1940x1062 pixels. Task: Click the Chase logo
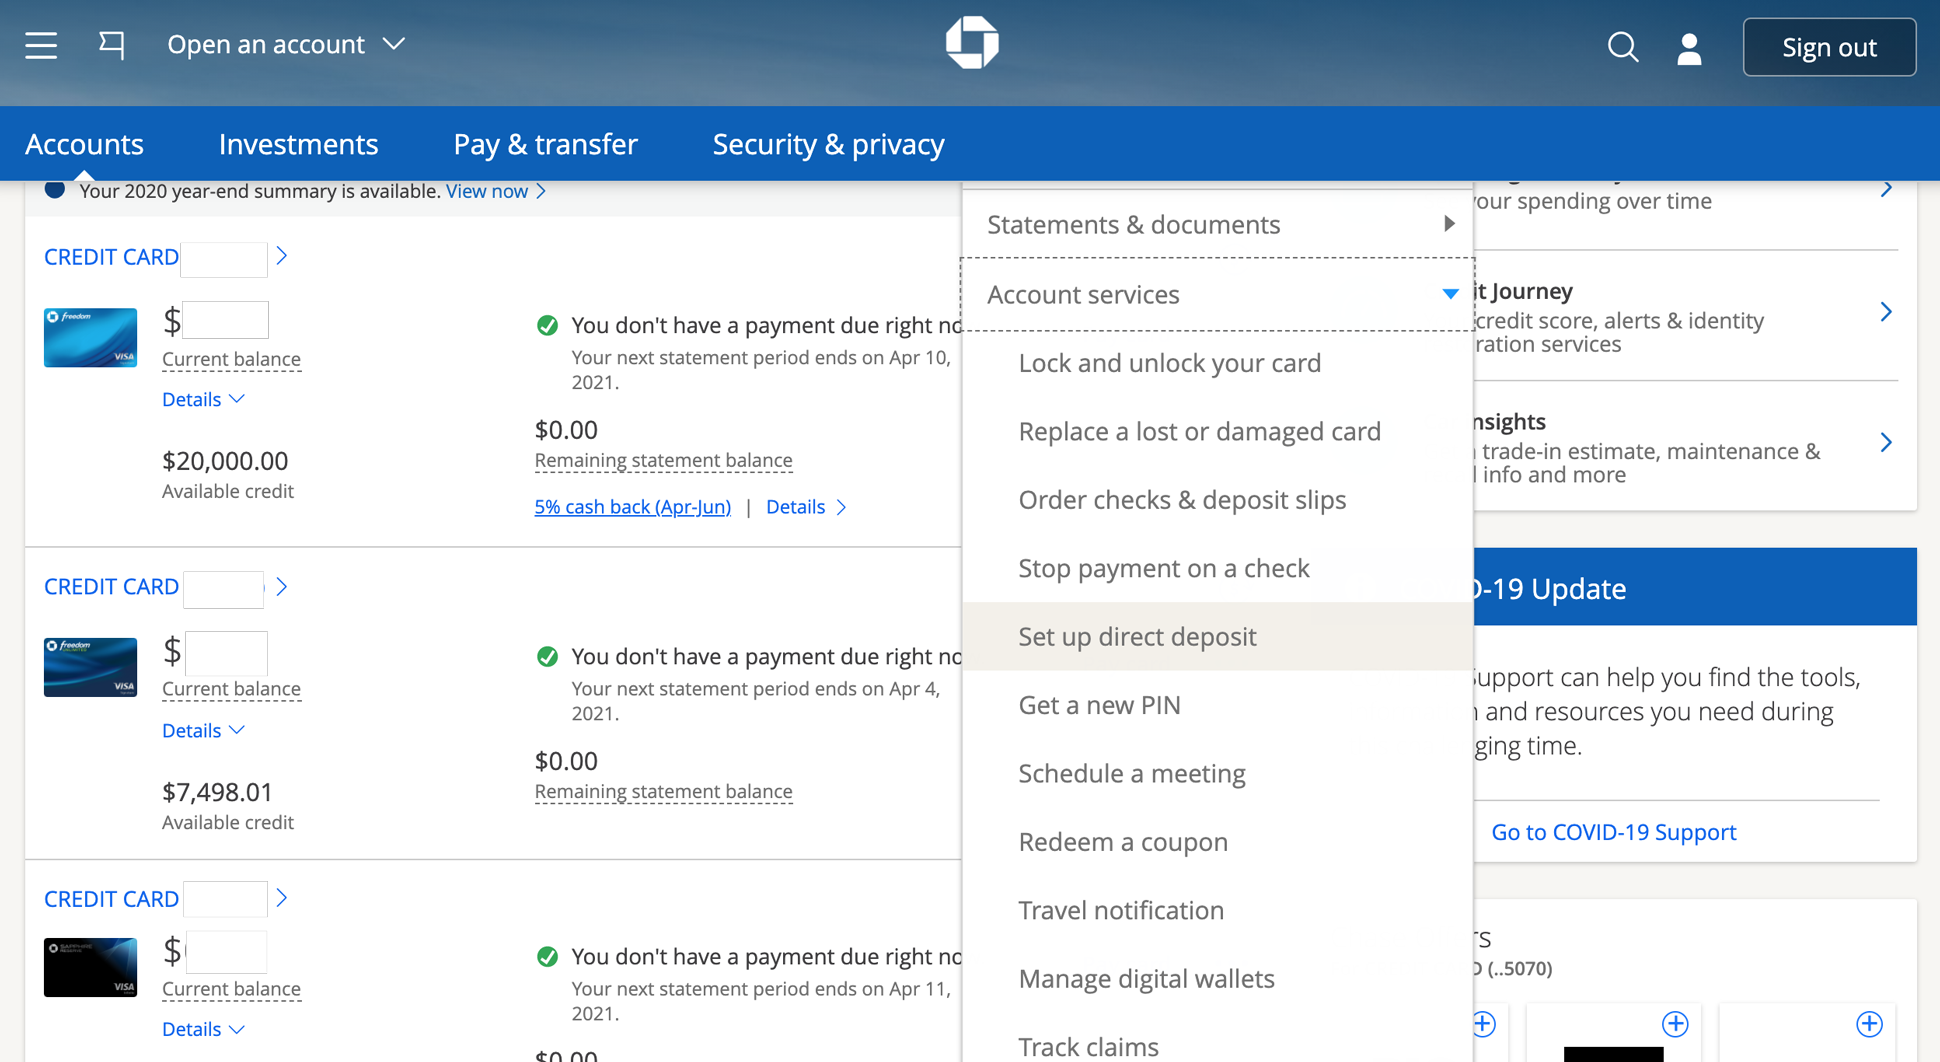(x=971, y=42)
